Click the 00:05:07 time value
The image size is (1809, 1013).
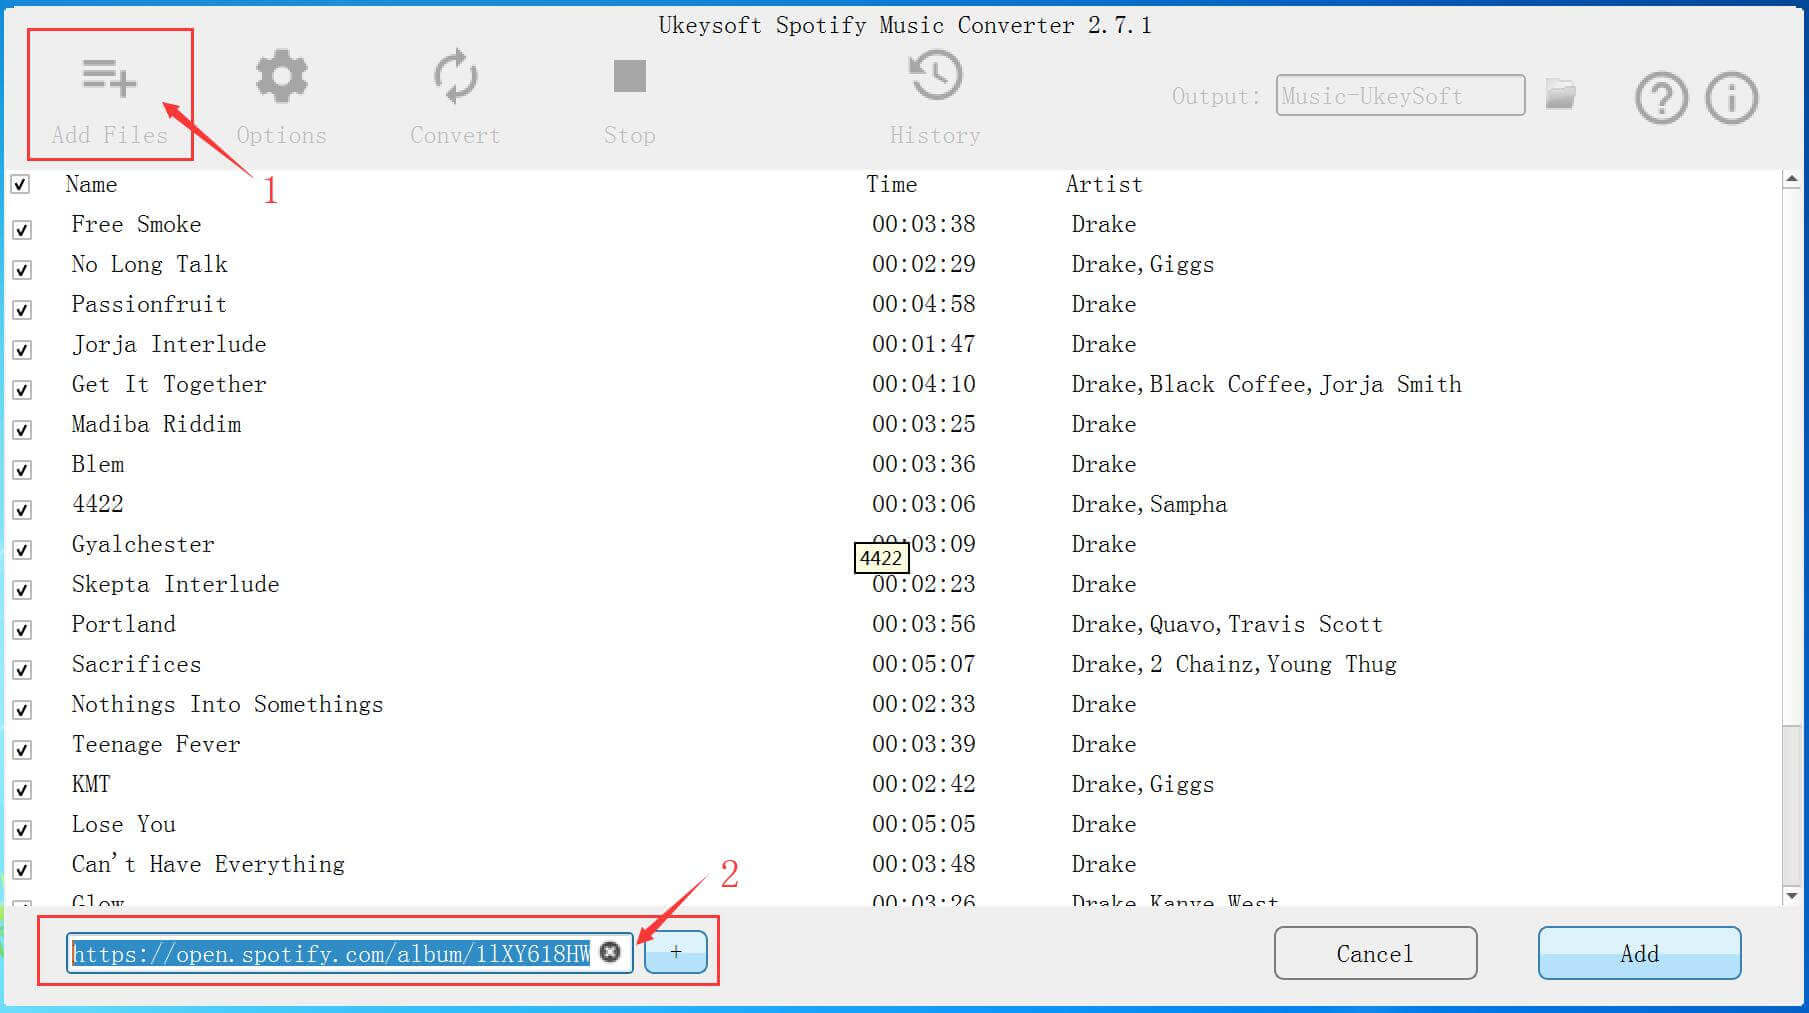[923, 664]
